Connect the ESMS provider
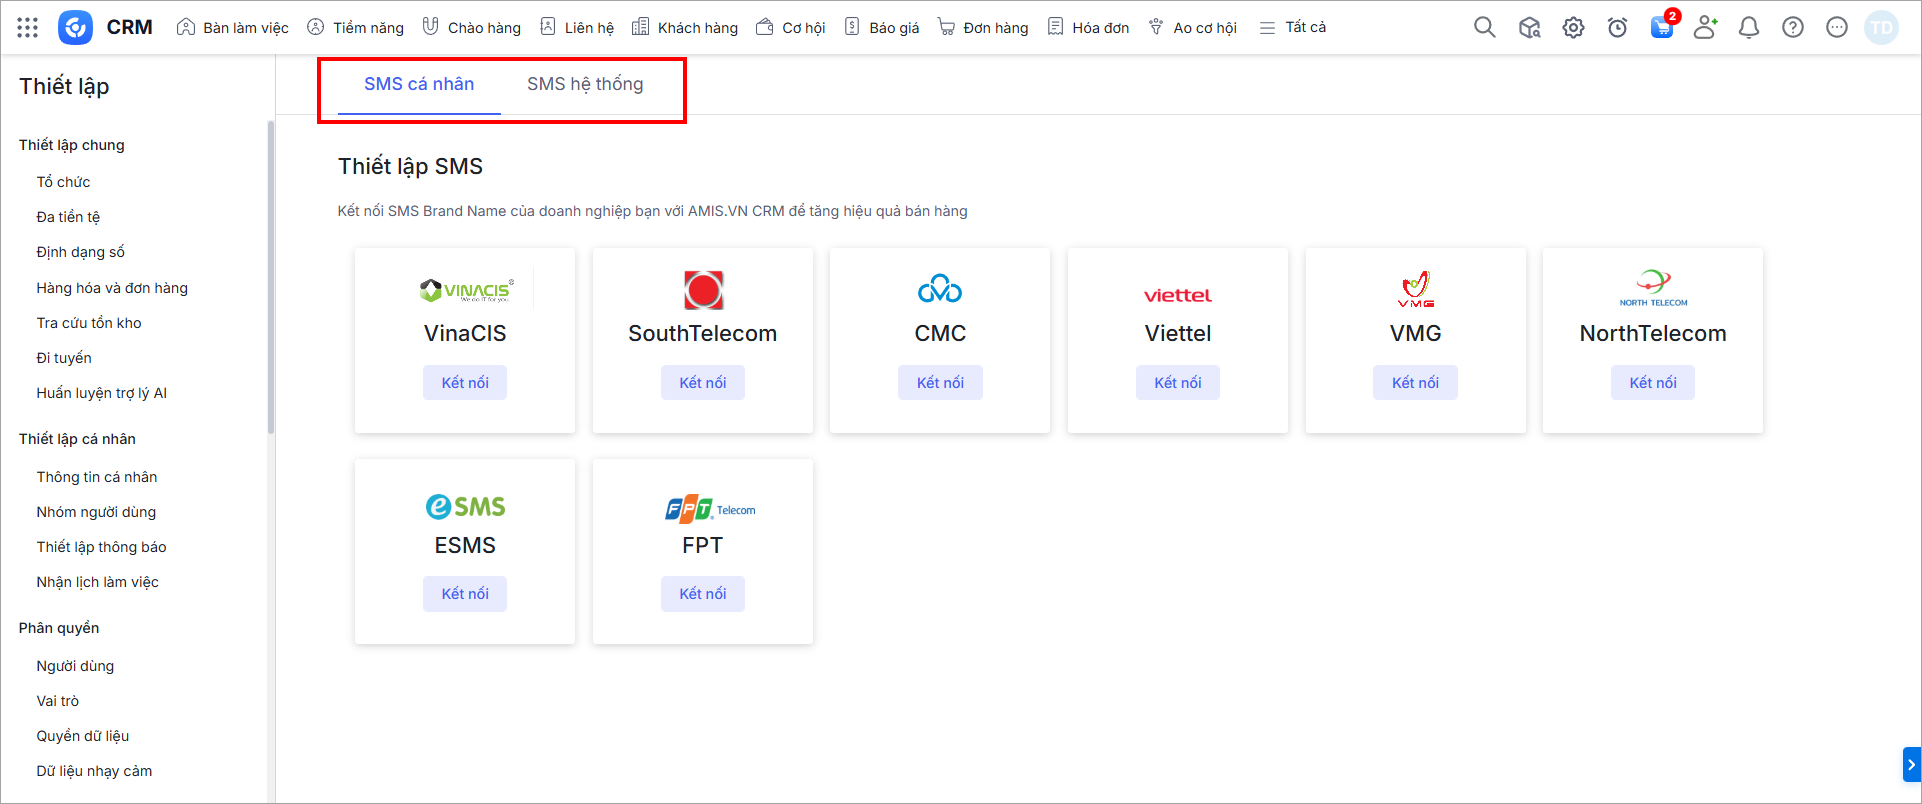Image resolution: width=1922 pixels, height=804 pixels. point(465,593)
